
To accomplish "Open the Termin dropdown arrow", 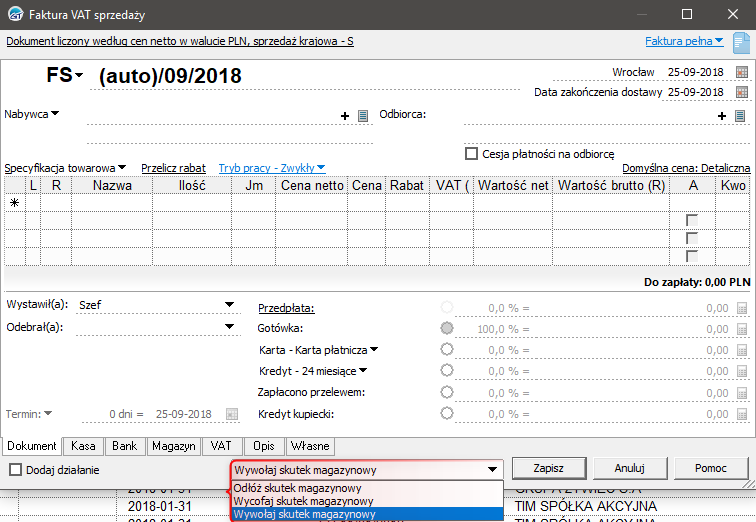I will pyautogui.click(x=48, y=414).
